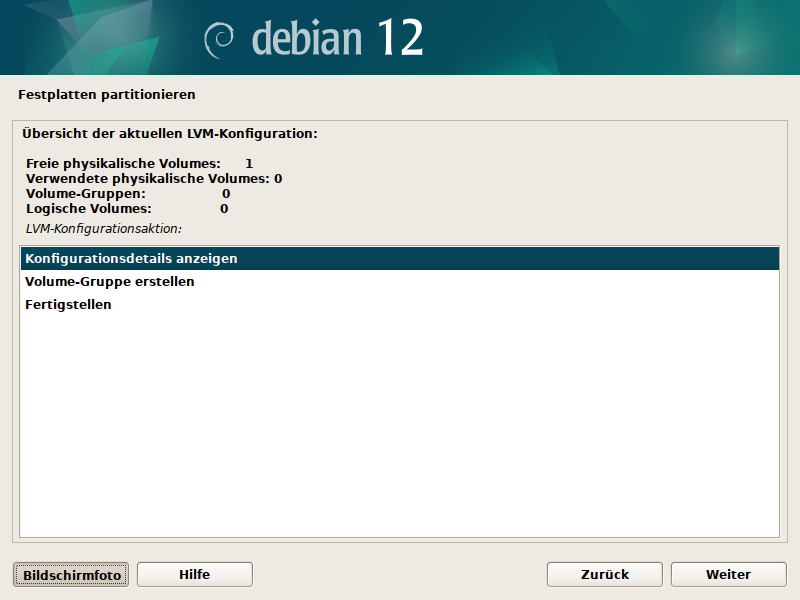The height and width of the screenshot is (600, 800).
Task: Click the "Logische Volumes" status label
Action: point(89,208)
